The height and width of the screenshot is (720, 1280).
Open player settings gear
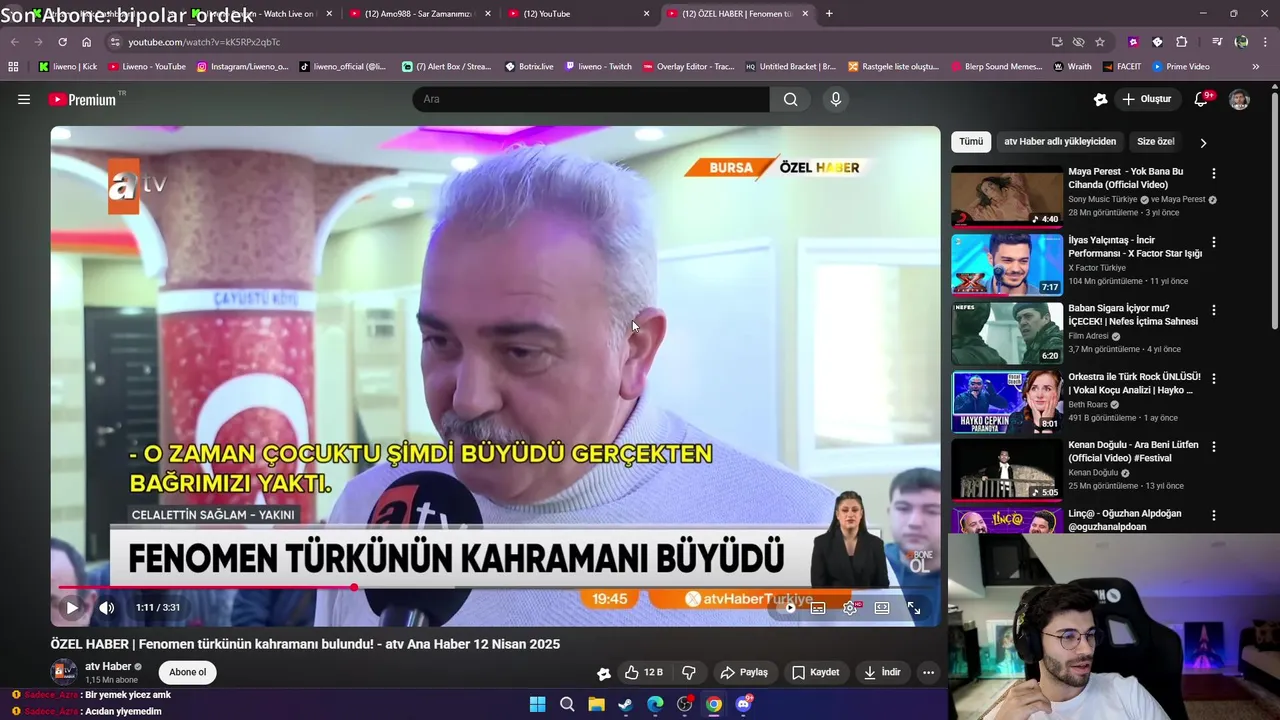[x=850, y=607]
